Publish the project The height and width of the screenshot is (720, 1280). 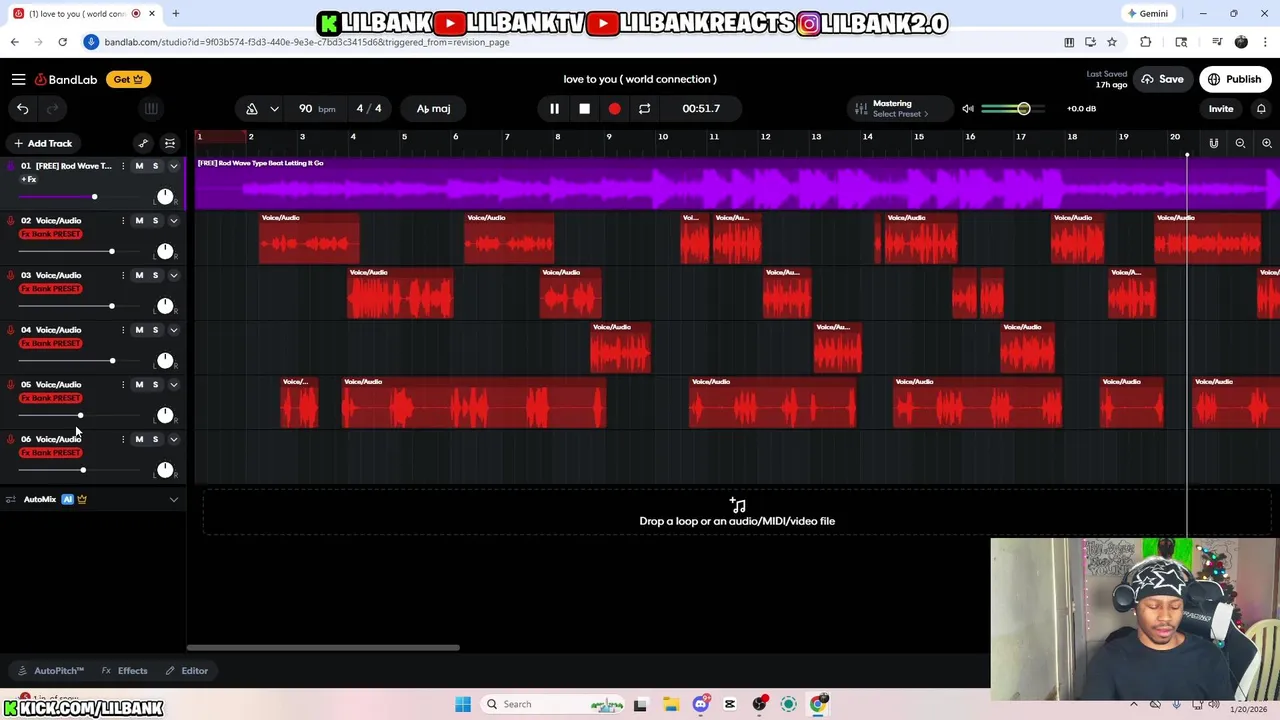point(1235,79)
